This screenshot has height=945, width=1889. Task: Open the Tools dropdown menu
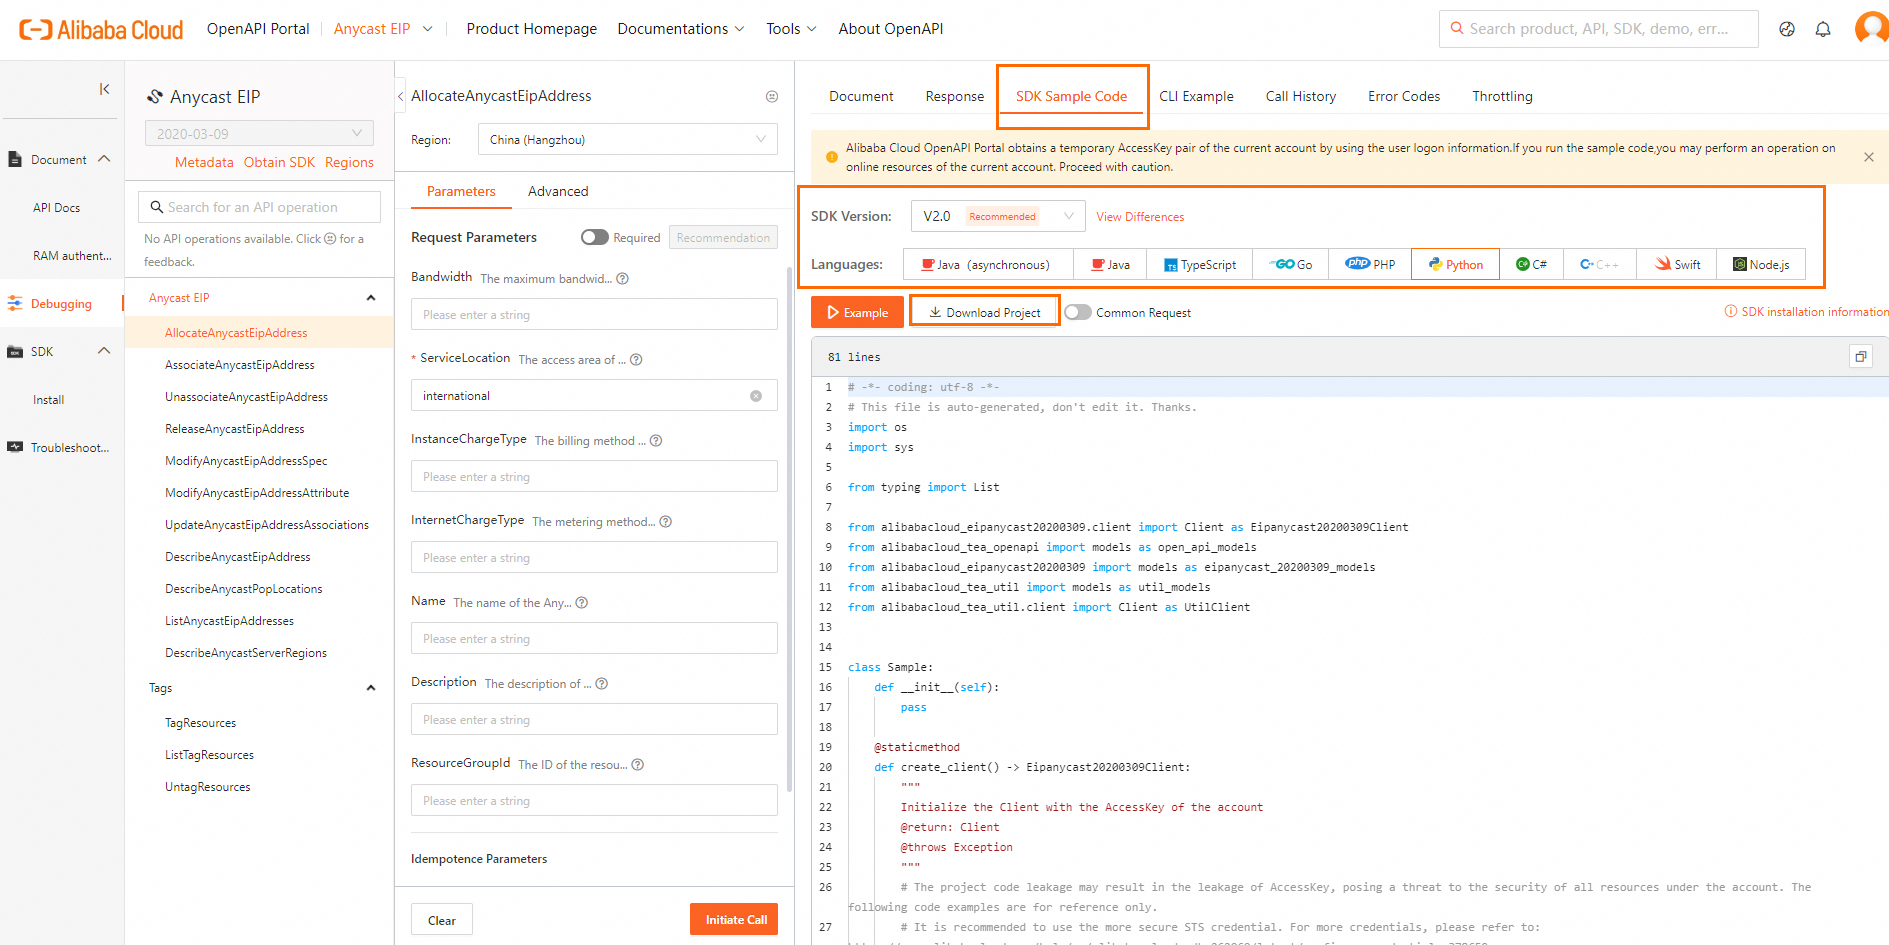791,29
